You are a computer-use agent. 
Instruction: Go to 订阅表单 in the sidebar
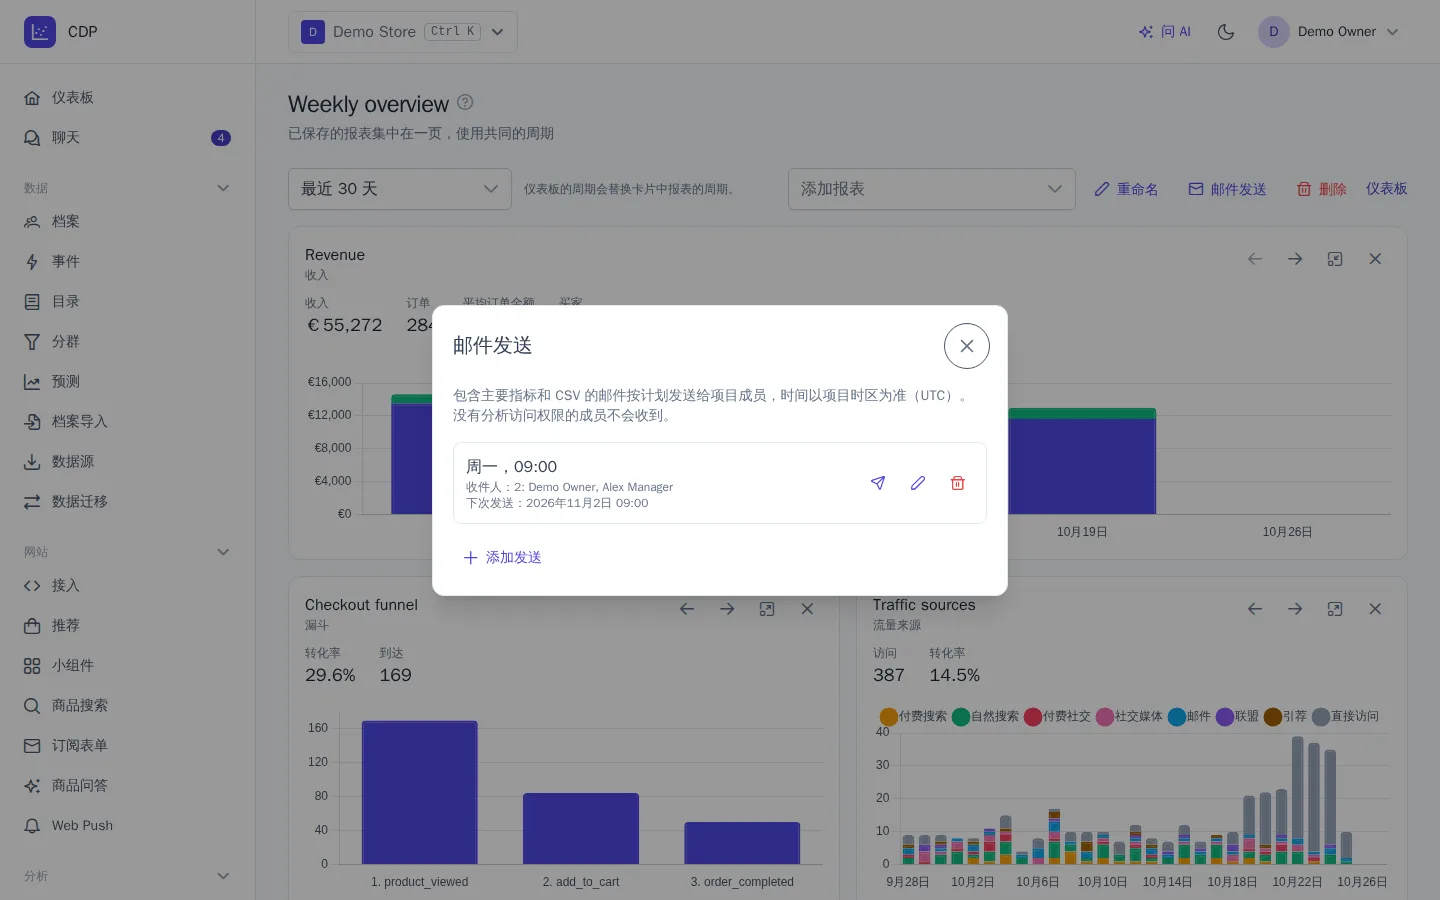(x=128, y=746)
